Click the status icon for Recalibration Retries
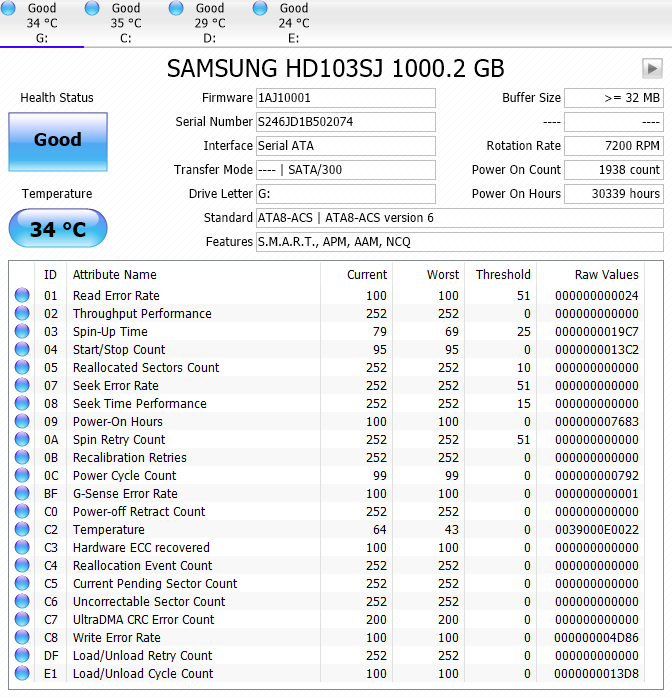The image size is (672, 698). [x=22, y=457]
